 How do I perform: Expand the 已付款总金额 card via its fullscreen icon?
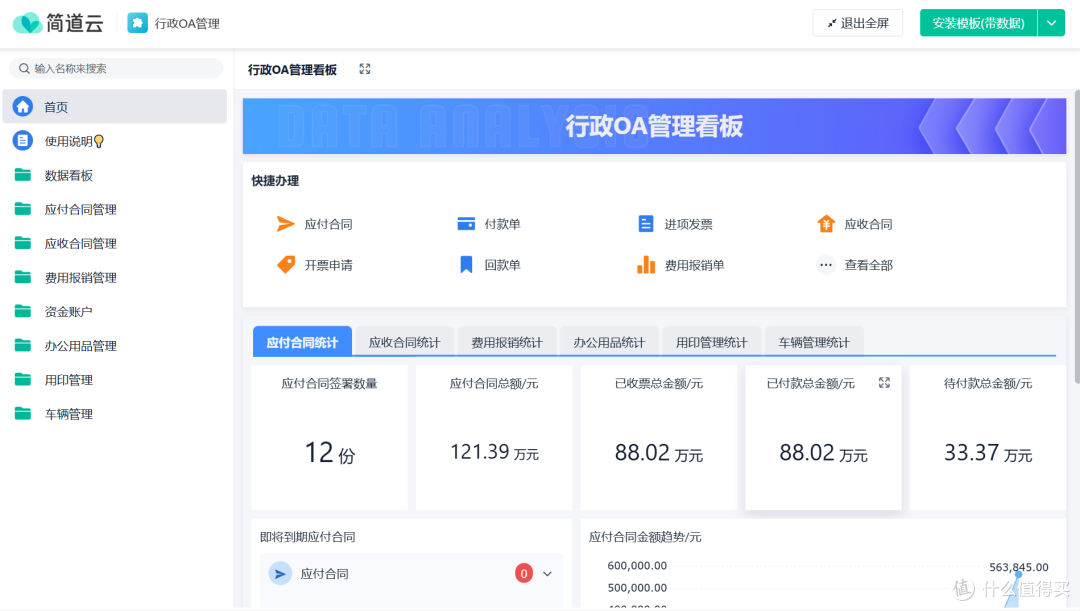884,382
